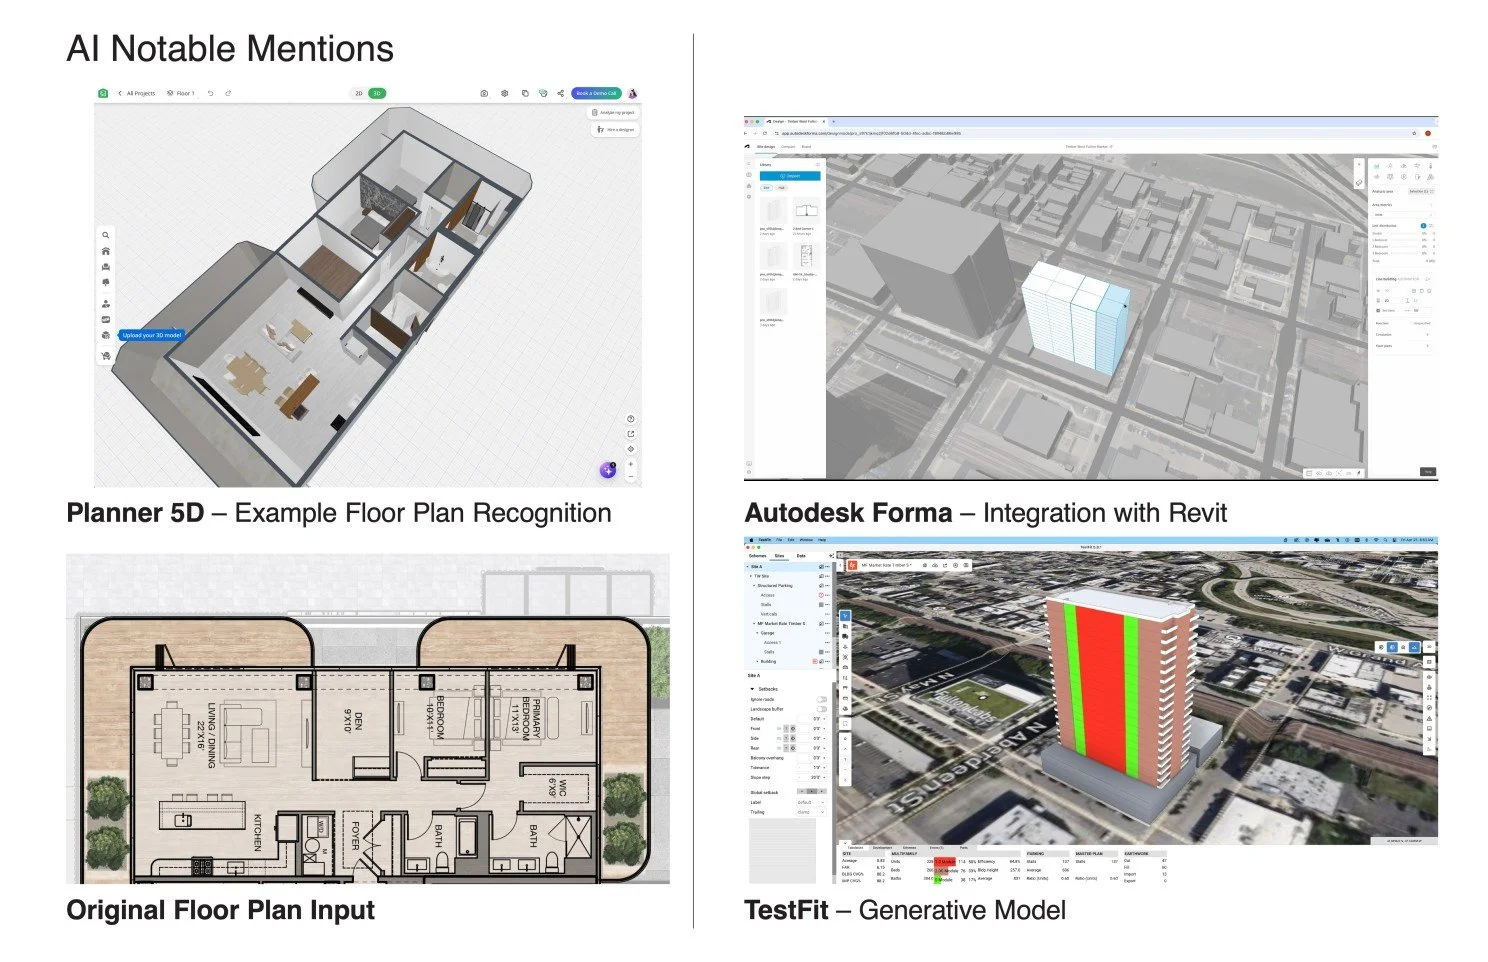Click the Upload your 3D model button
This screenshot has height=962, width=1488.
pos(152,335)
